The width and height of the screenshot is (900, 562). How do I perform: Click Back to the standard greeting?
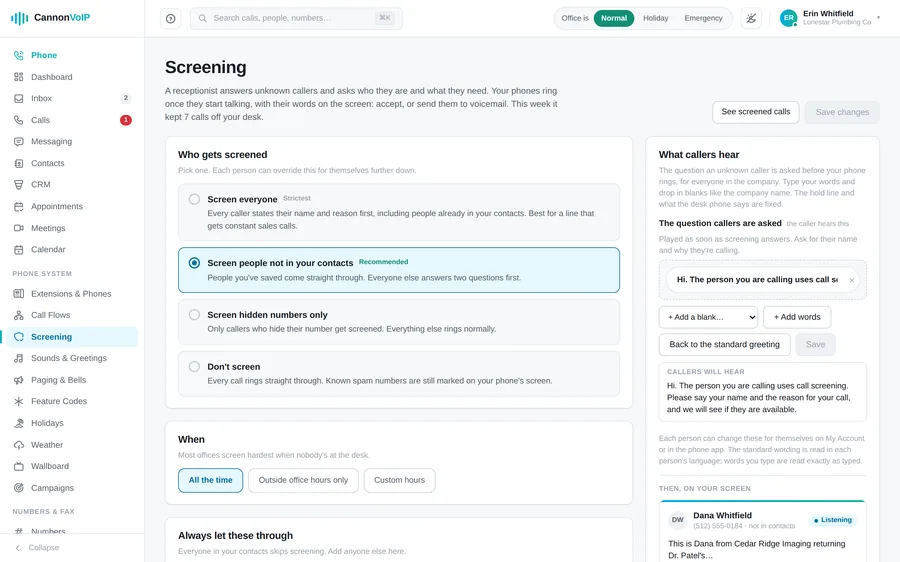click(x=724, y=344)
